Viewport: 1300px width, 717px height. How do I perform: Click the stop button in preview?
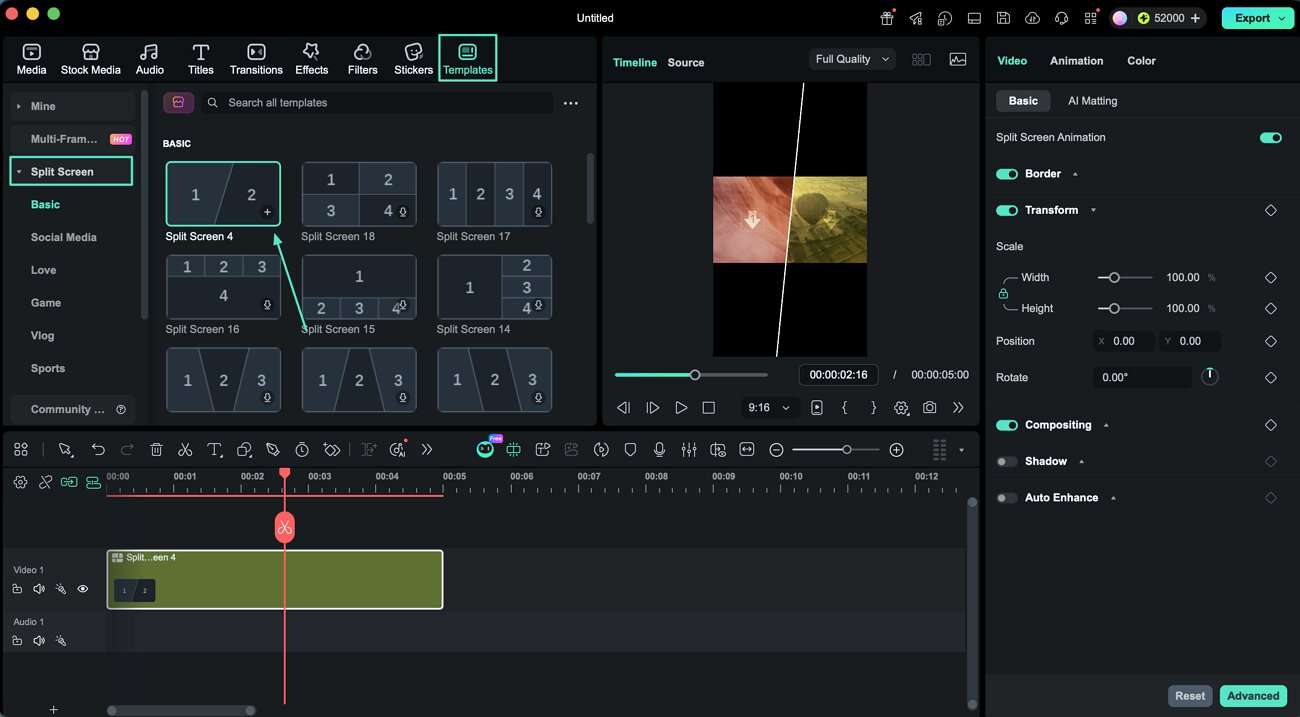click(x=709, y=408)
